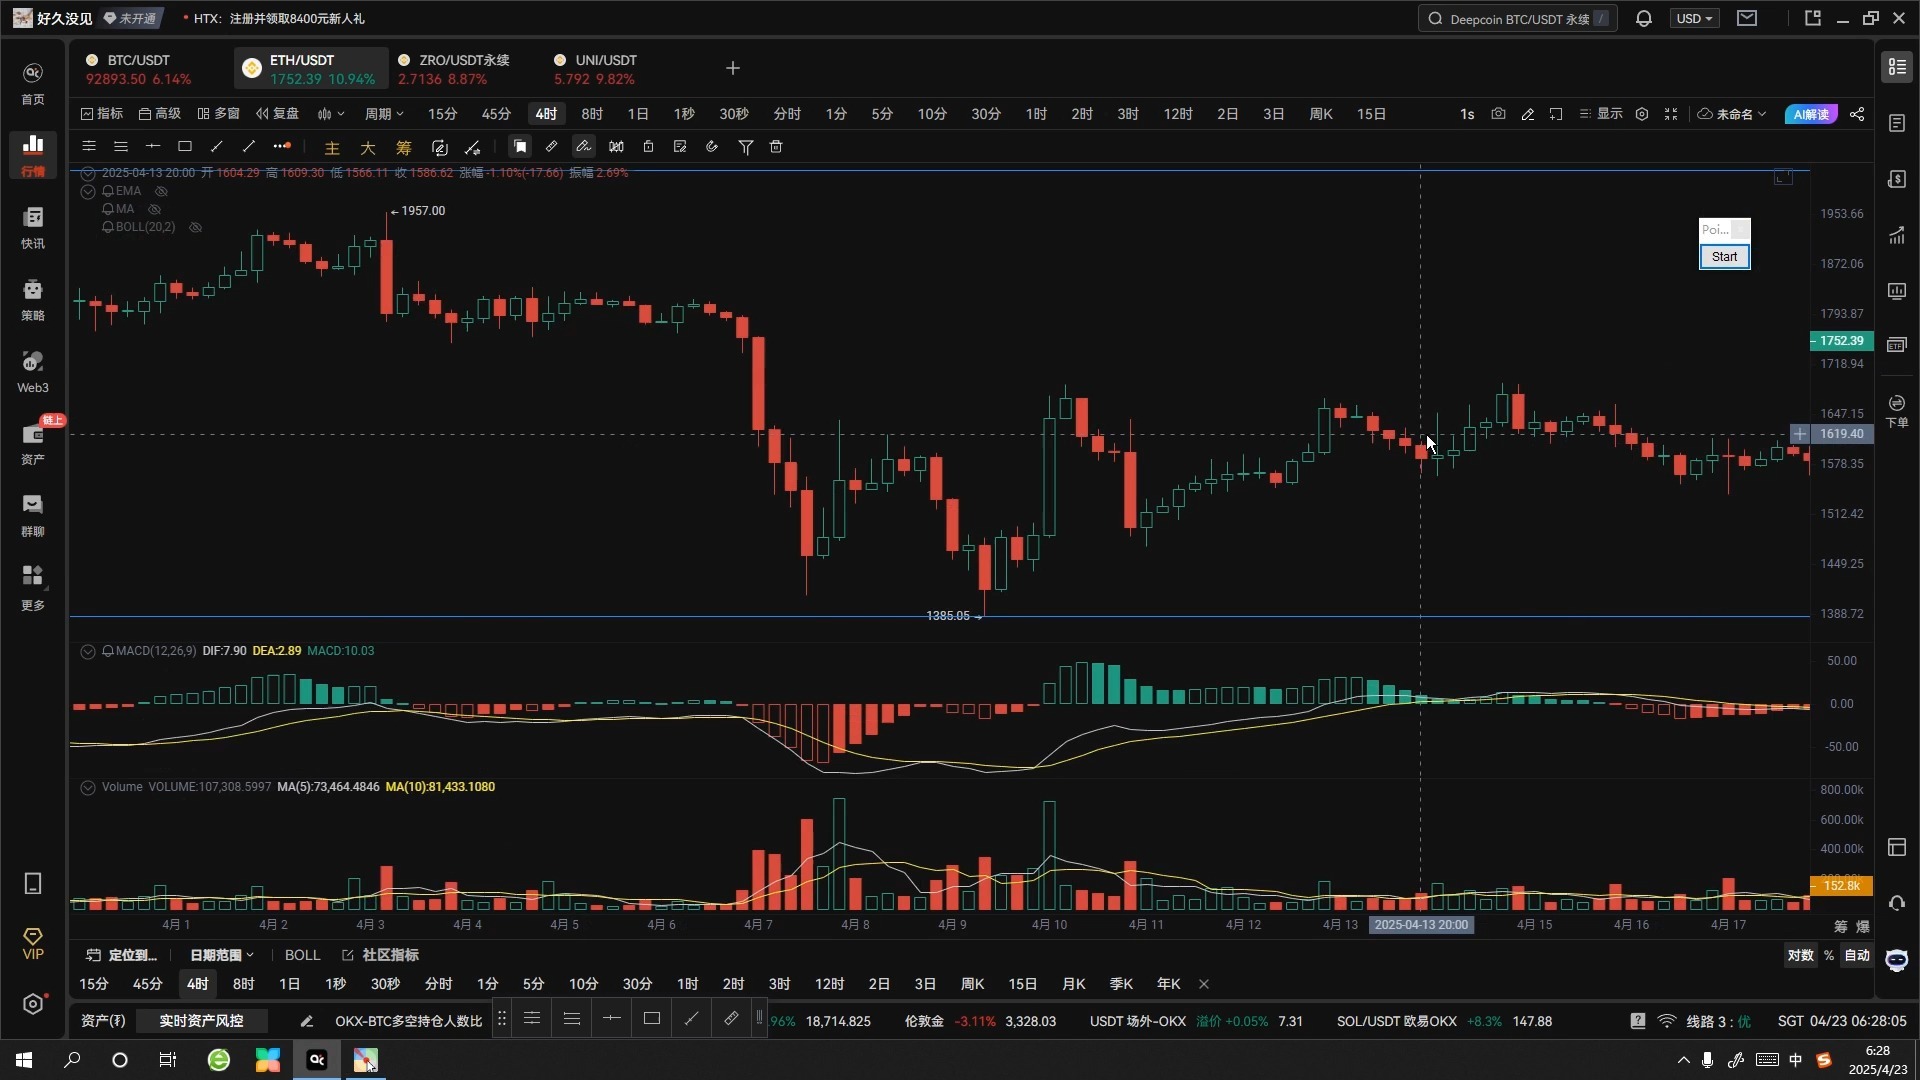Click the Deepcoin BTC/USDT search field
This screenshot has width=1920, height=1080.
(1517, 18)
